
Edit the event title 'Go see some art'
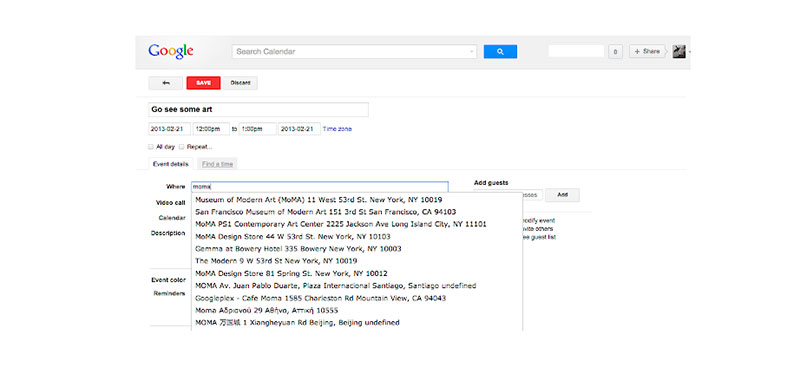click(x=258, y=110)
